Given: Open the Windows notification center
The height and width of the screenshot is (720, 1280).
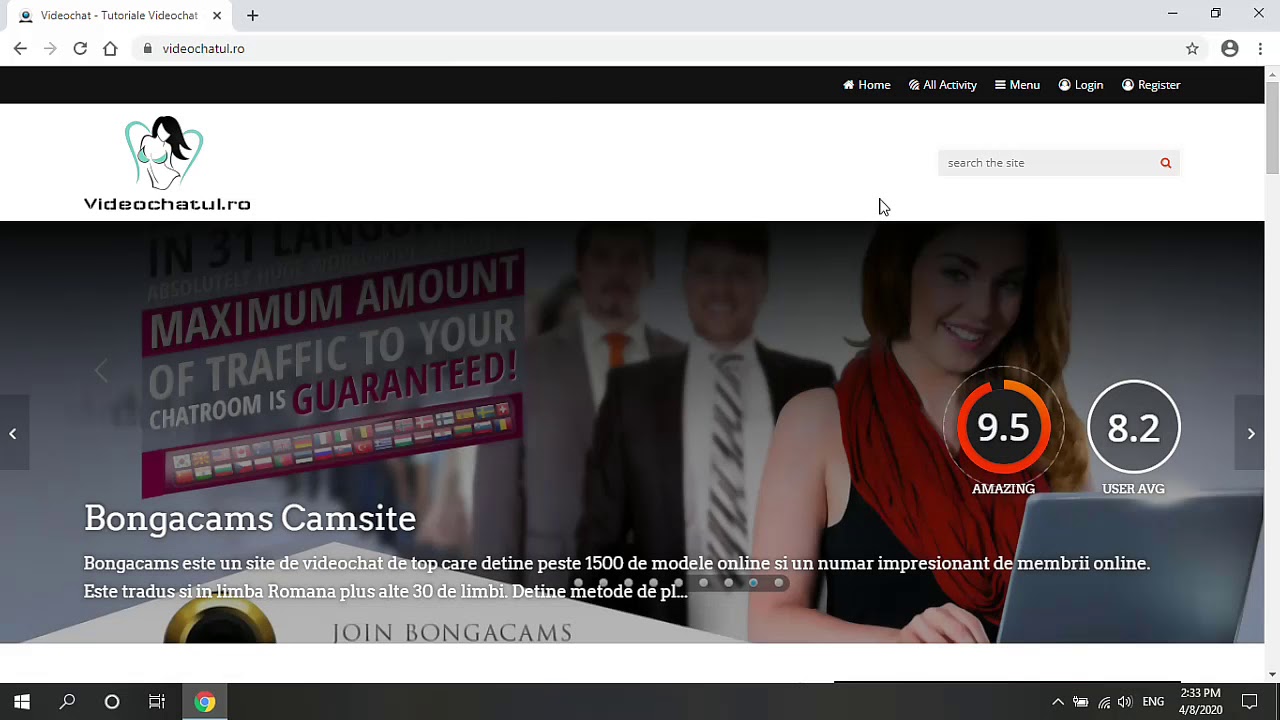Looking at the screenshot, I should (x=1249, y=702).
